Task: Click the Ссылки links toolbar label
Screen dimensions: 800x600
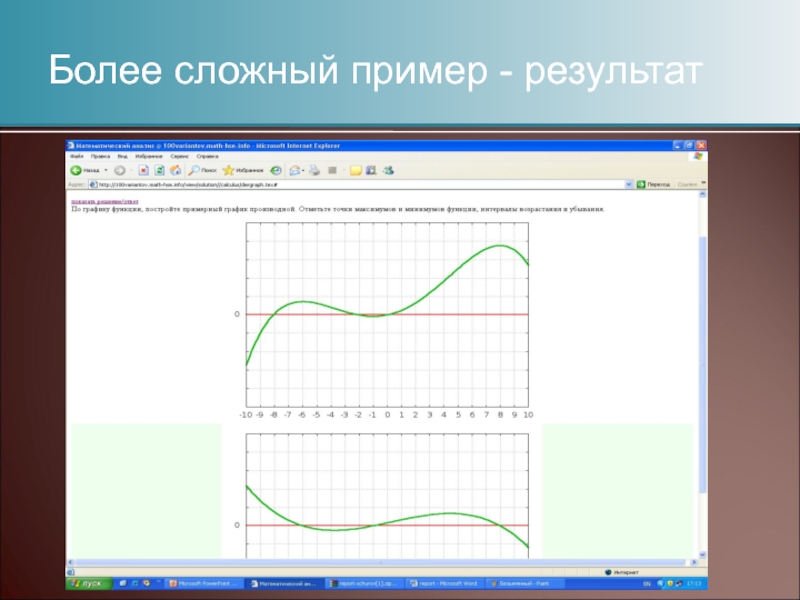Action: pos(687,185)
